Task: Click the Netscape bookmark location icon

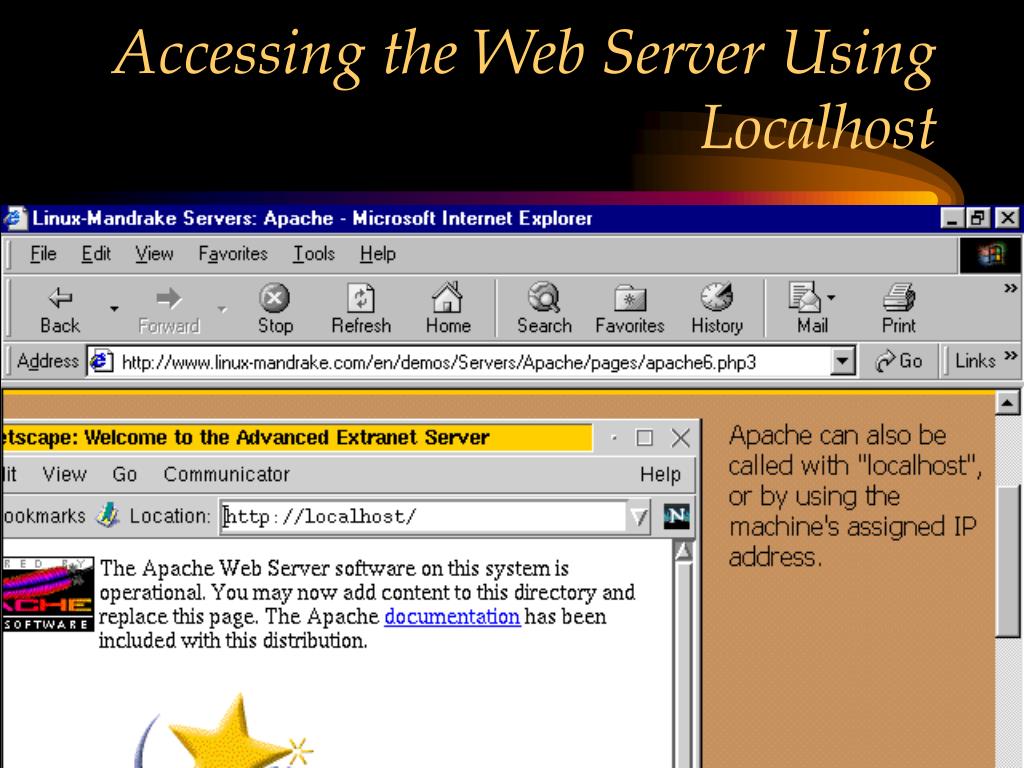Action: coord(108,516)
